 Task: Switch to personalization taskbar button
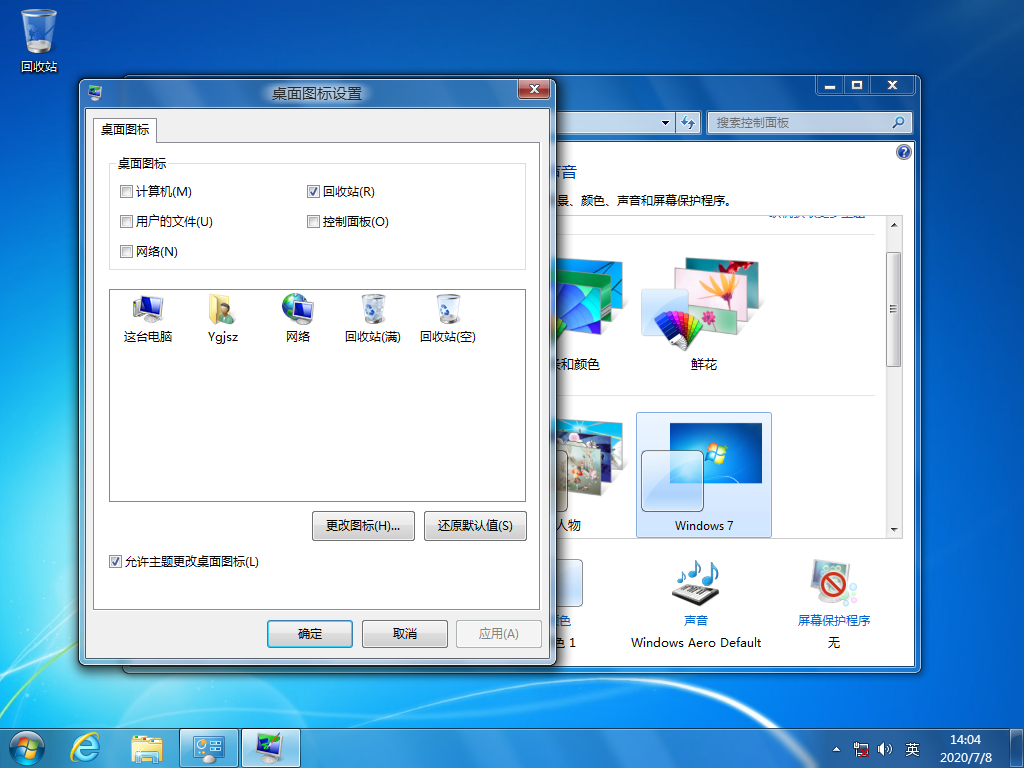[x=270, y=748]
